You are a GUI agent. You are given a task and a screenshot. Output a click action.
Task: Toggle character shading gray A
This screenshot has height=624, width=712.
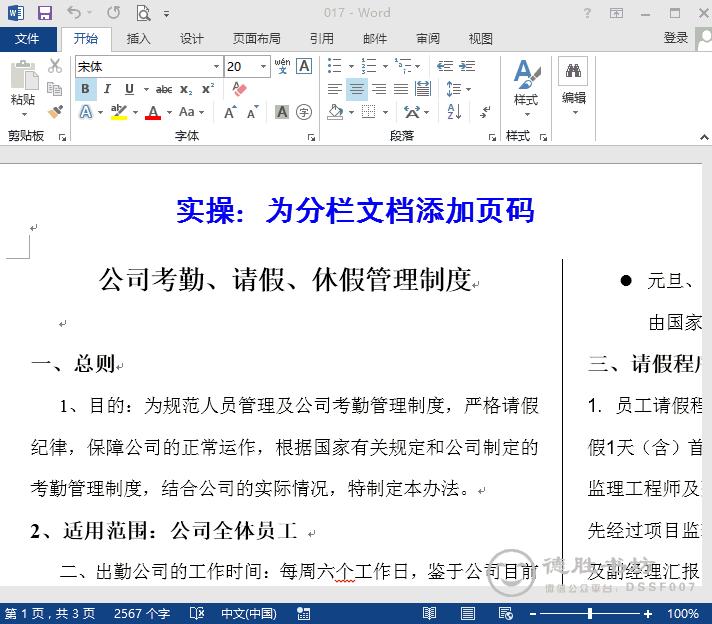coord(282,112)
